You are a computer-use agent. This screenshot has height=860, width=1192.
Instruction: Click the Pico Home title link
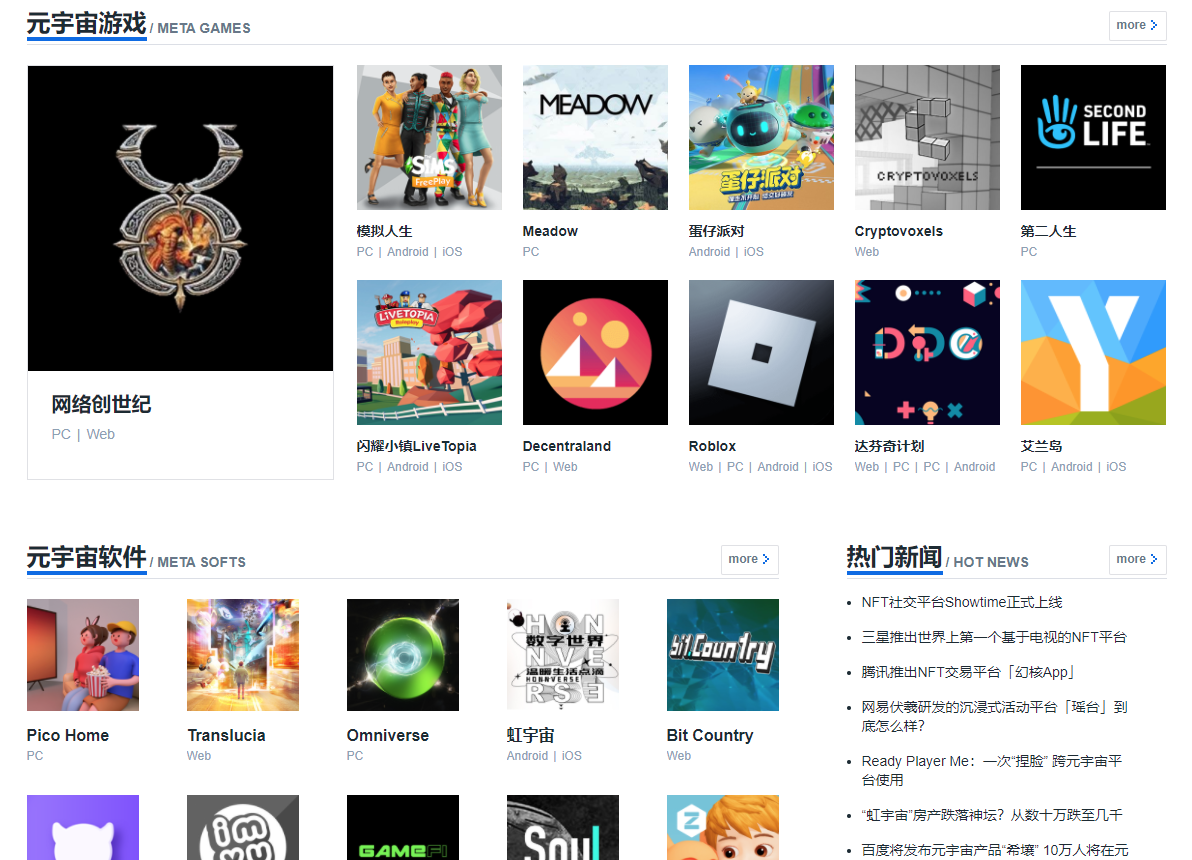(x=68, y=735)
